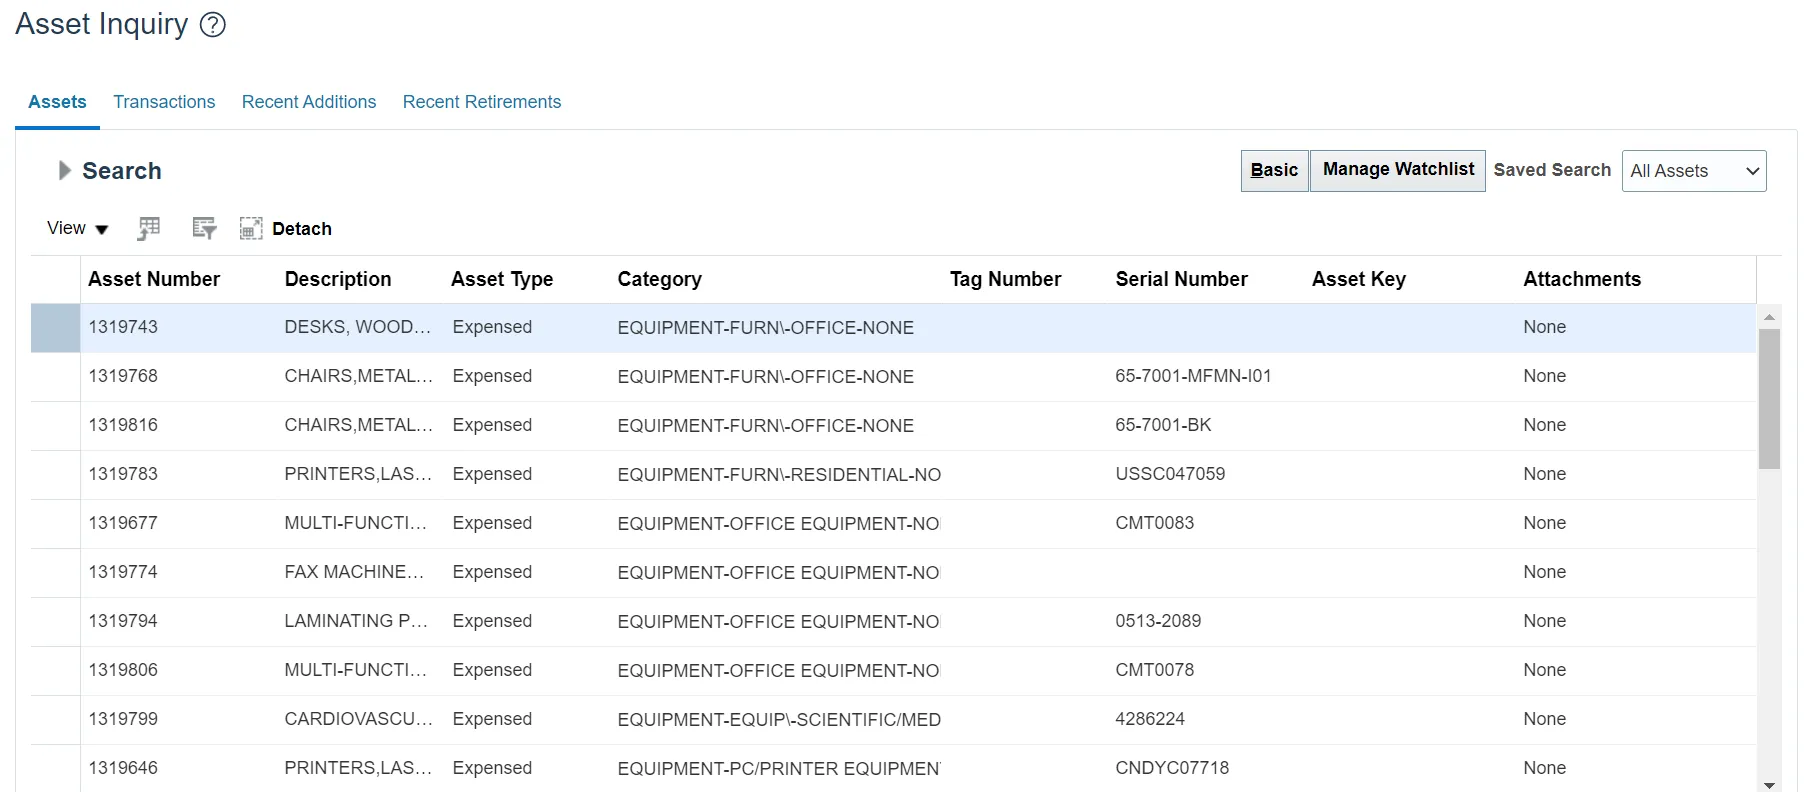Open the Asset Inquiry help icon
Screen dimensions: 1809x792
coord(213,25)
